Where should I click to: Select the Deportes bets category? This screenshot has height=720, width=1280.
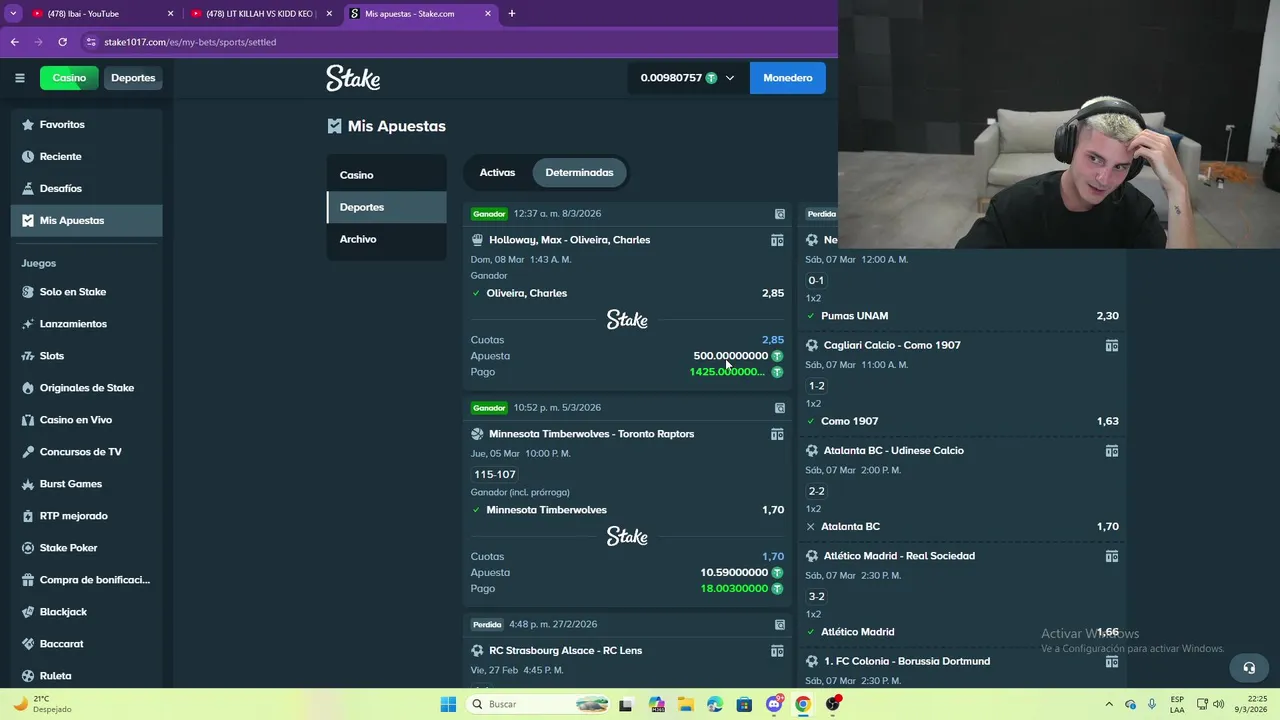386,207
